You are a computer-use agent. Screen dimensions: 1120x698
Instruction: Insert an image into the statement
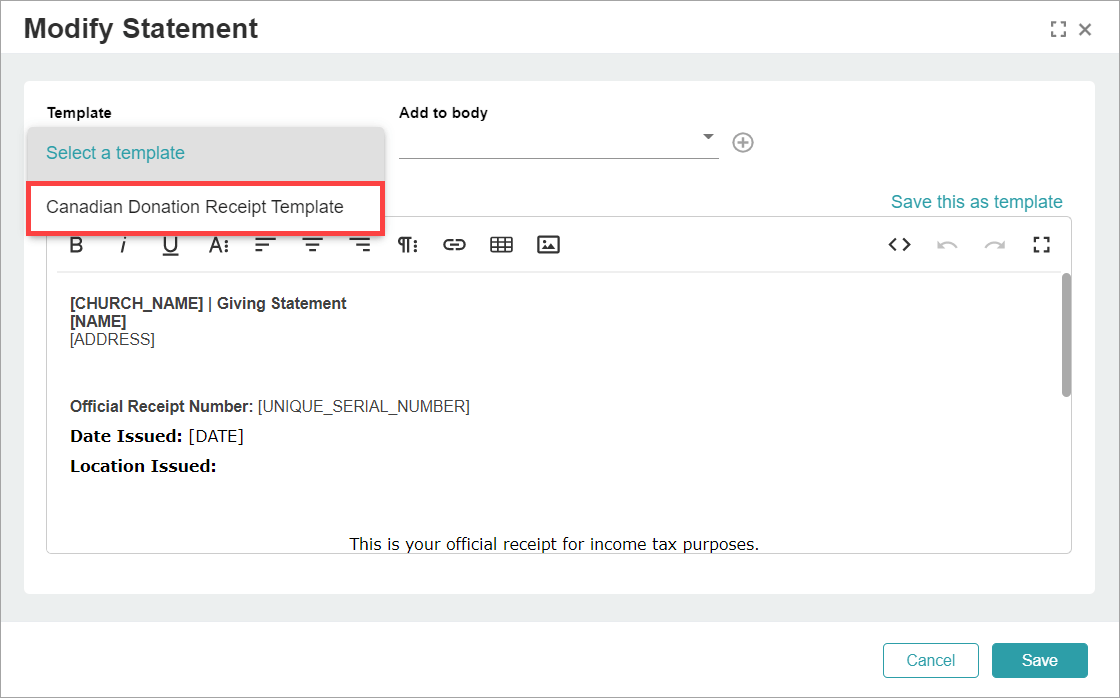[x=548, y=245]
